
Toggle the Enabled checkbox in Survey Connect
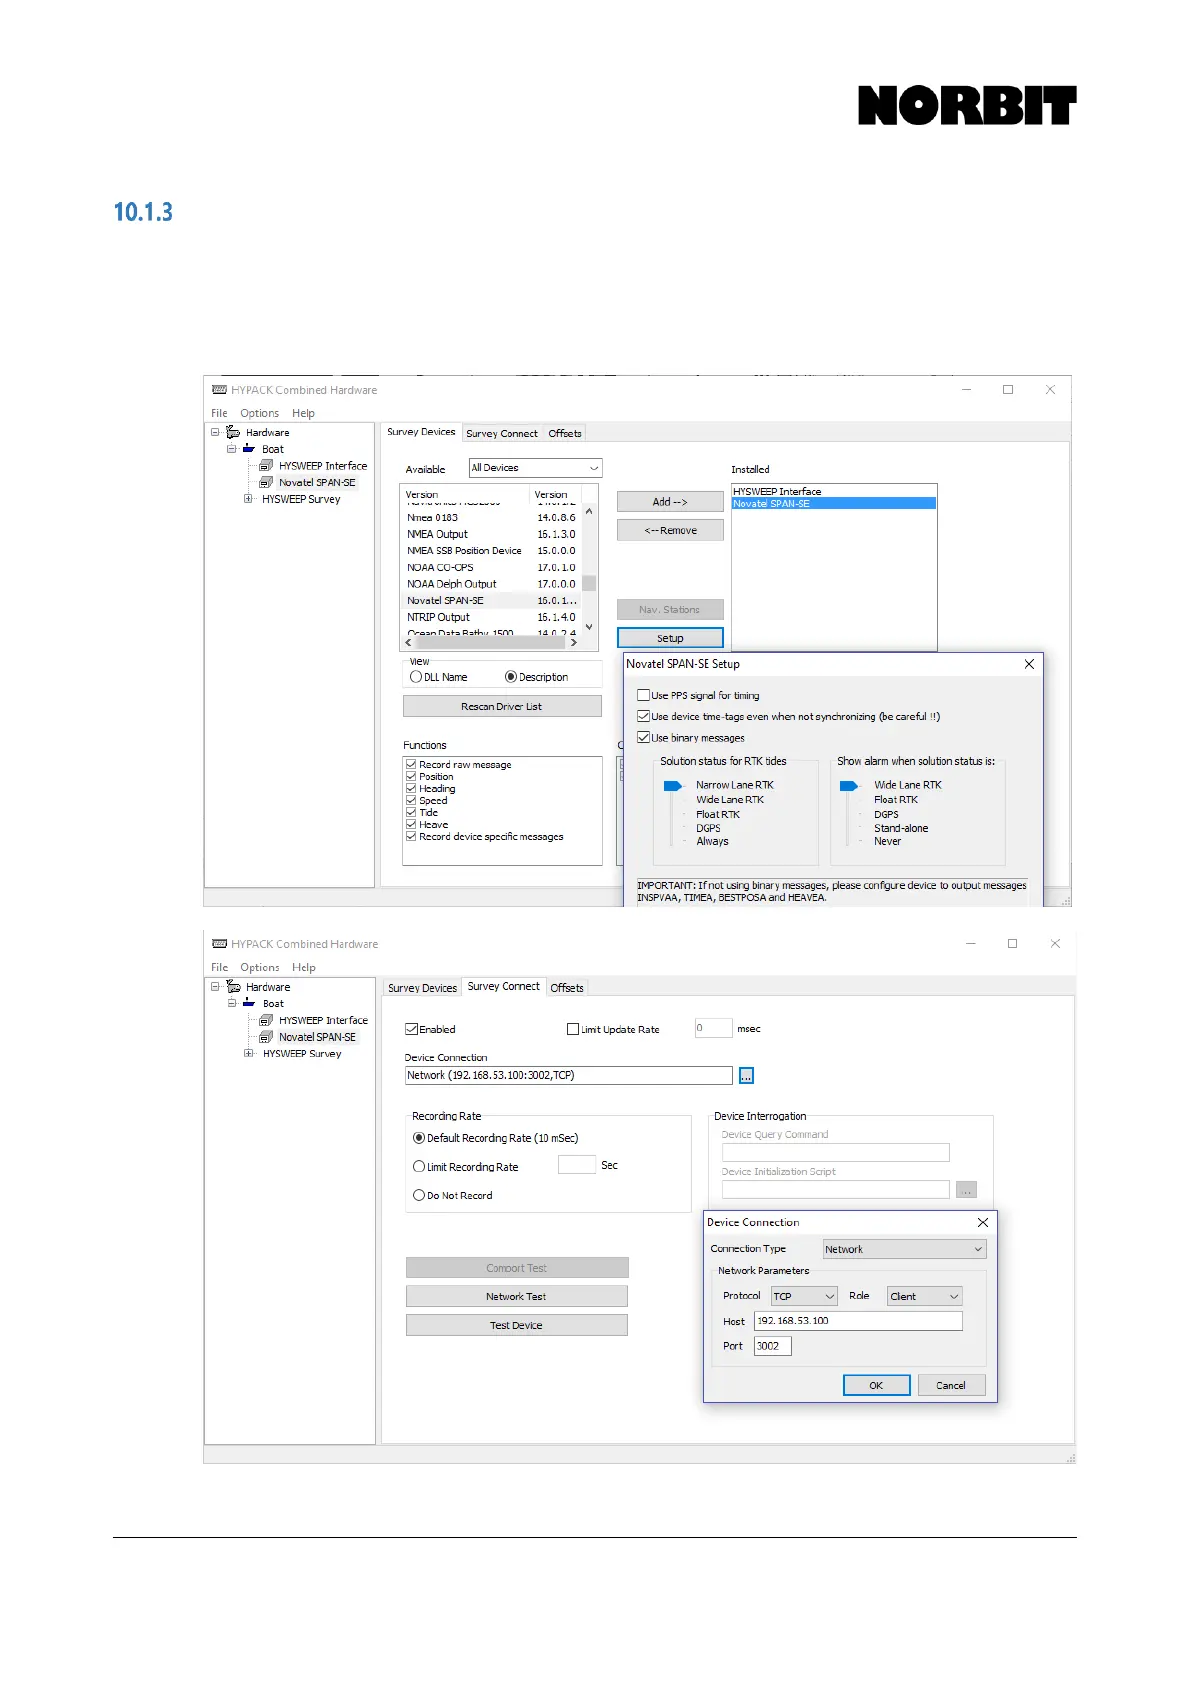pyautogui.click(x=411, y=1029)
